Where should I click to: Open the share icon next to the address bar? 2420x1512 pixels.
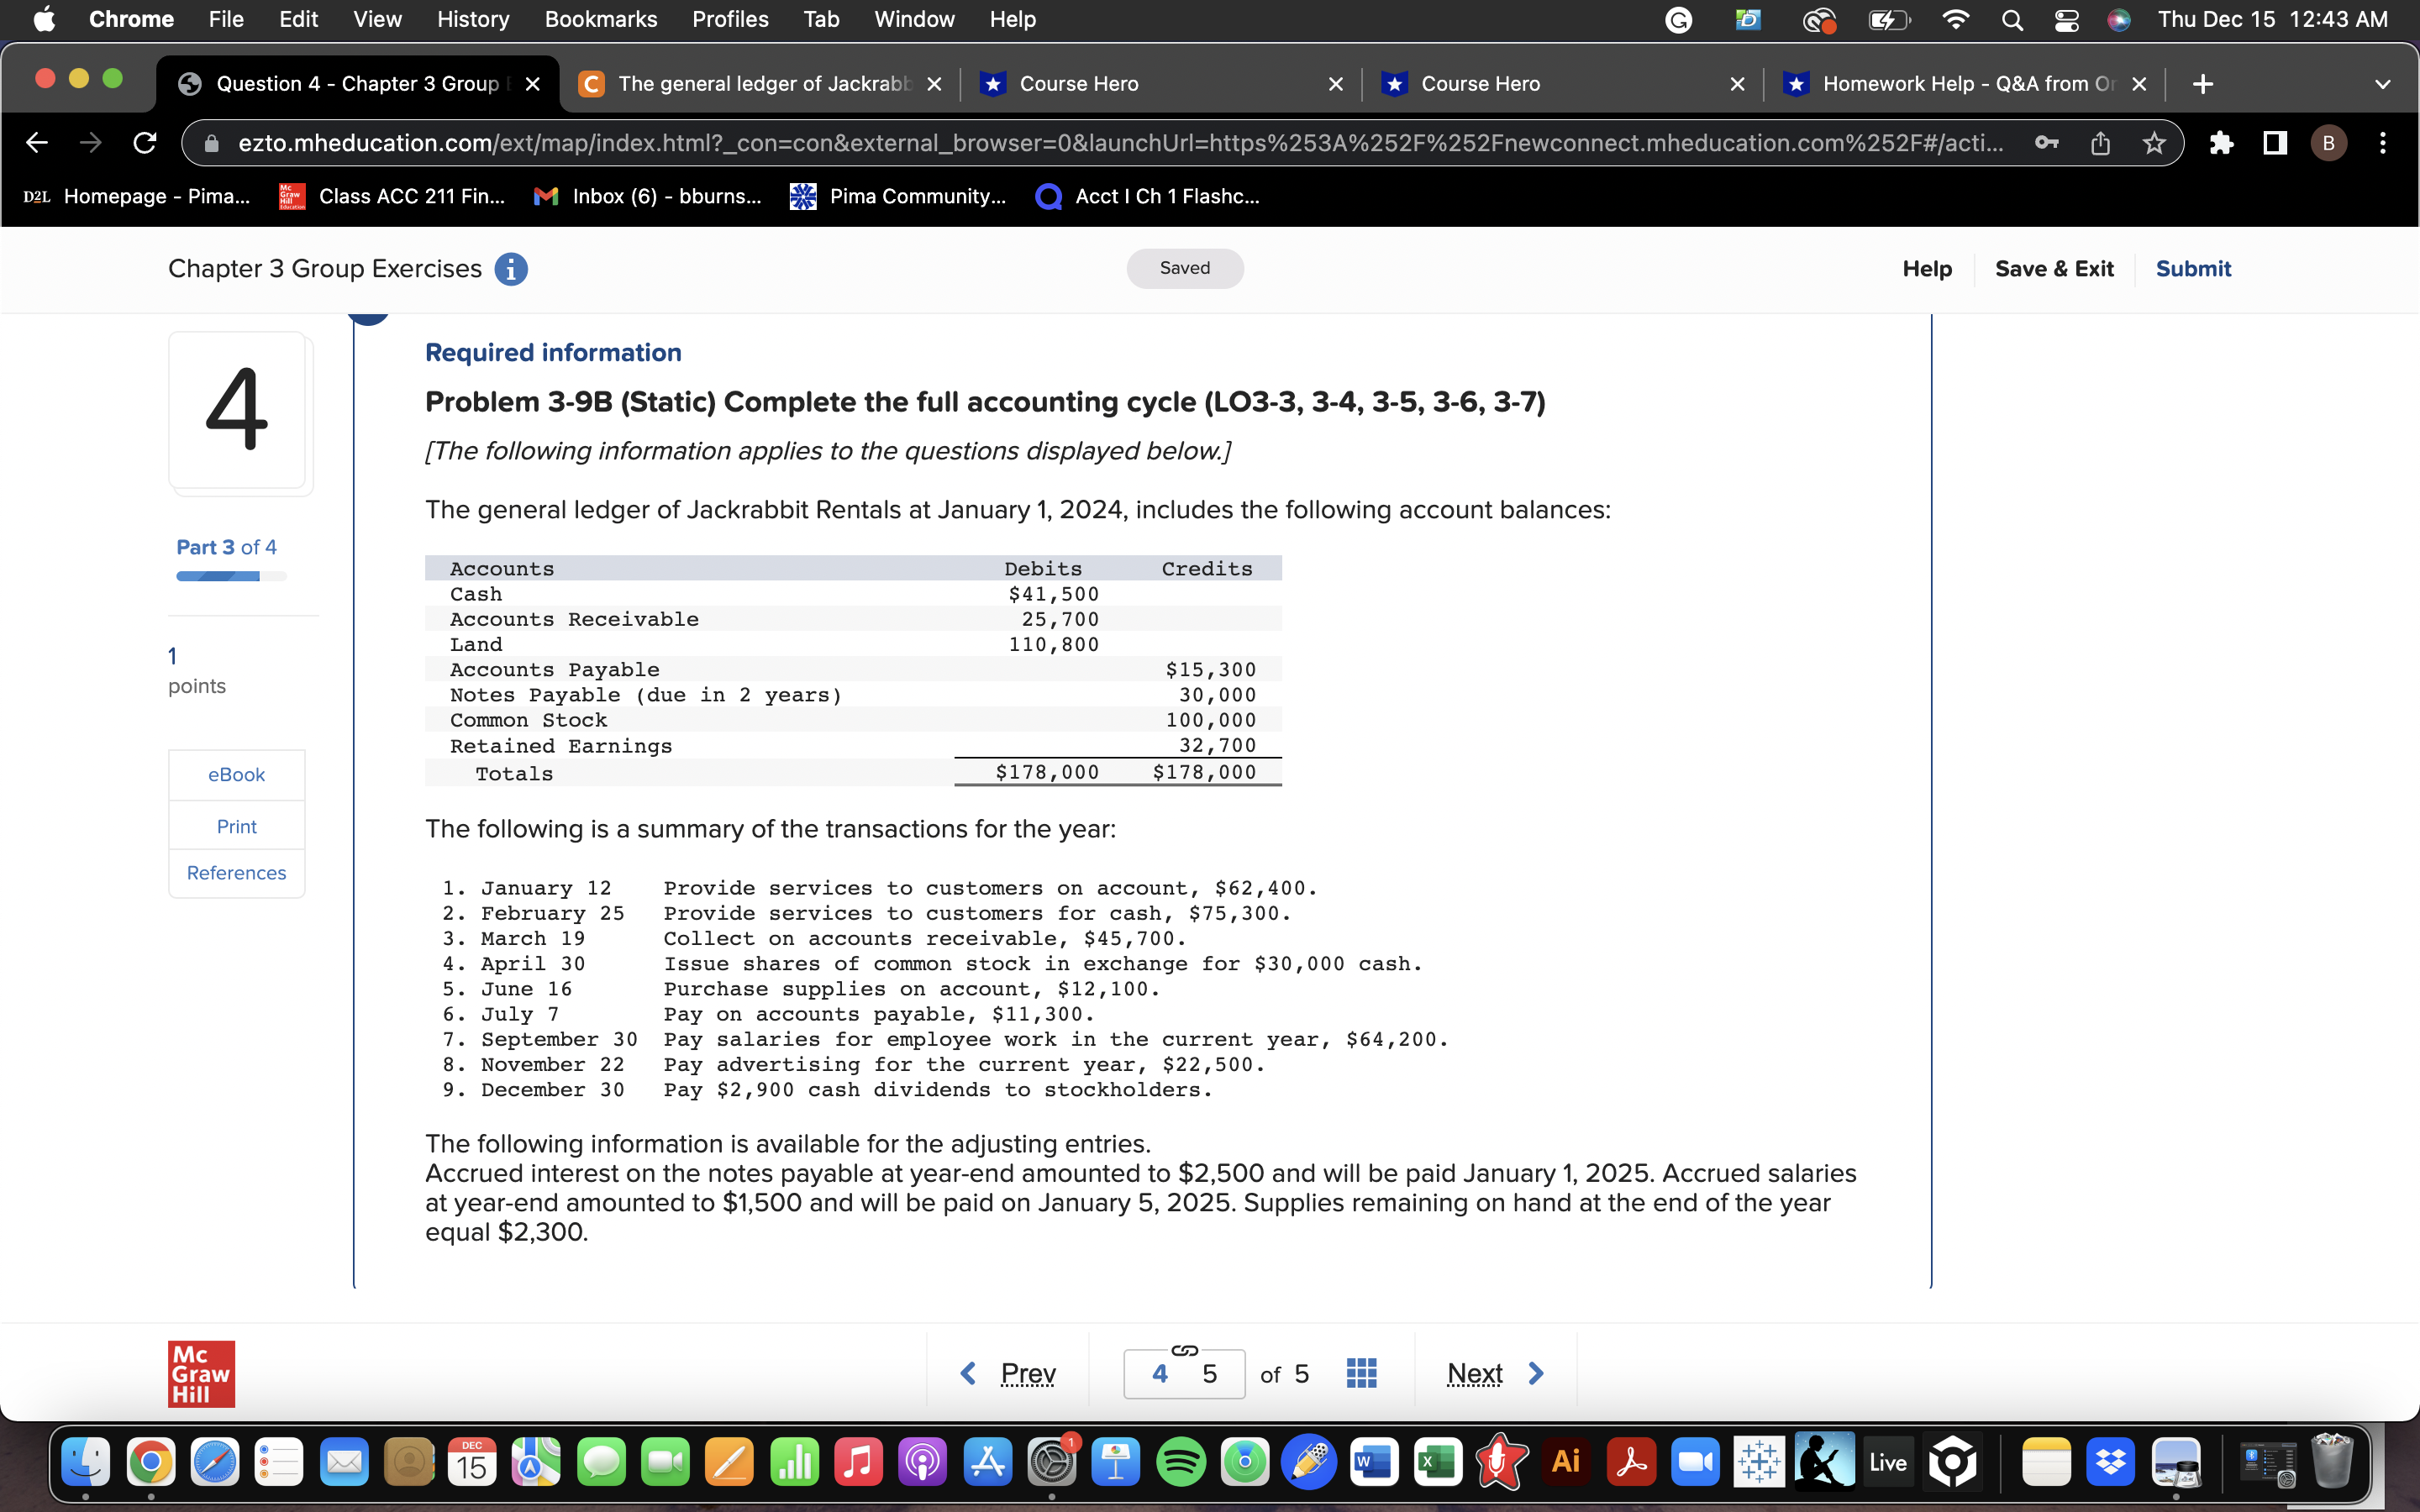pyautogui.click(x=2100, y=143)
